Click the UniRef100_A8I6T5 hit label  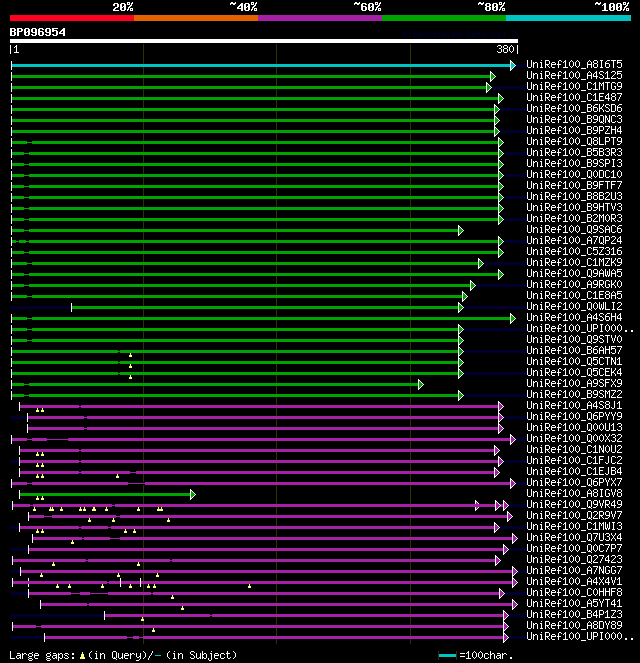point(574,64)
